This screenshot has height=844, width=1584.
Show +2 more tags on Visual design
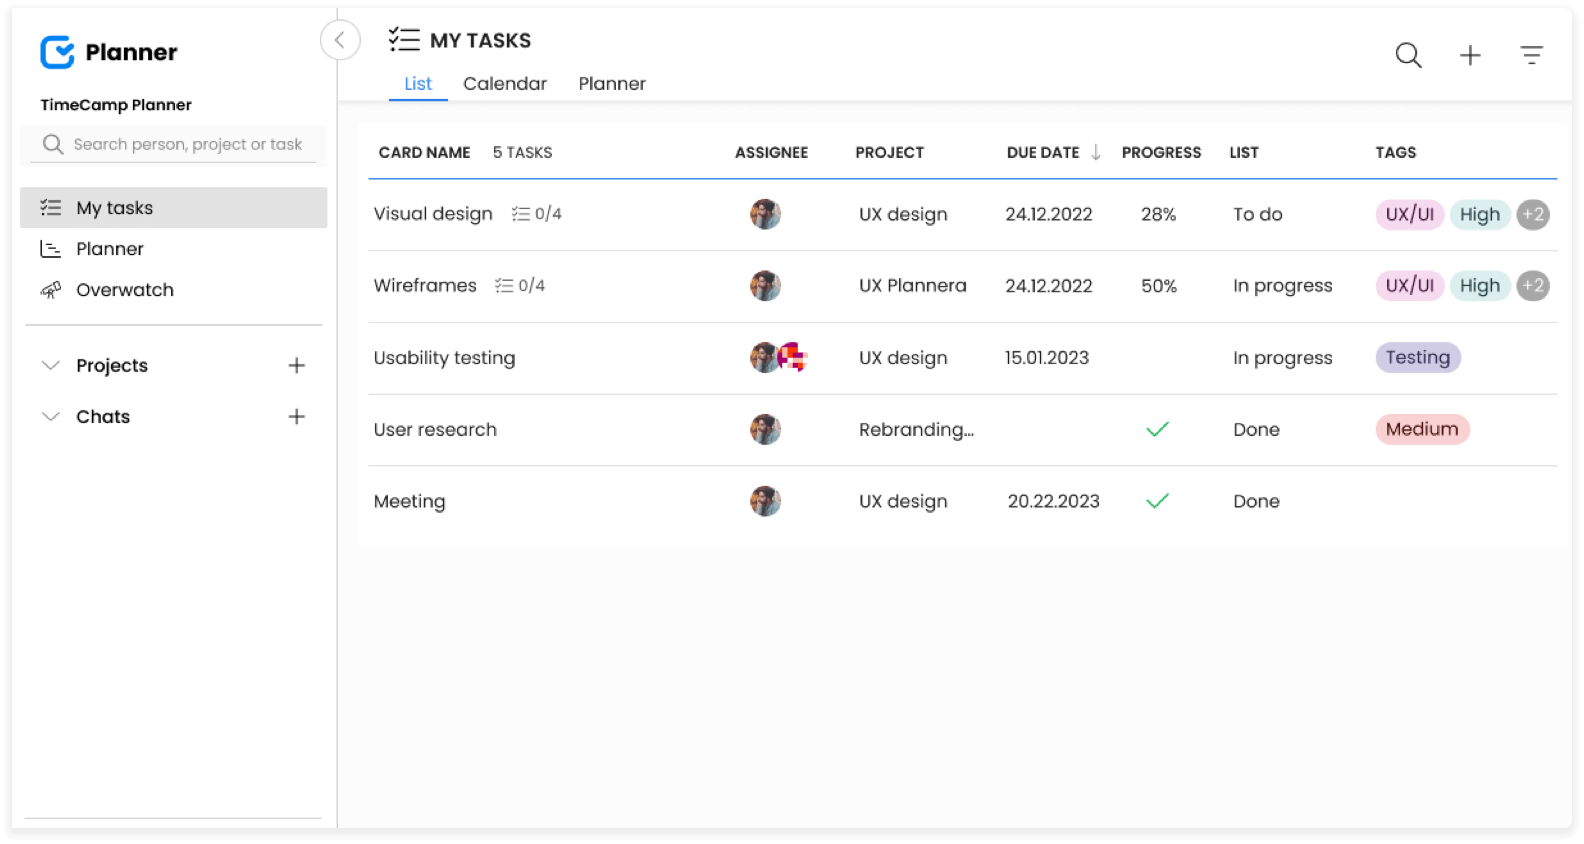(1533, 214)
